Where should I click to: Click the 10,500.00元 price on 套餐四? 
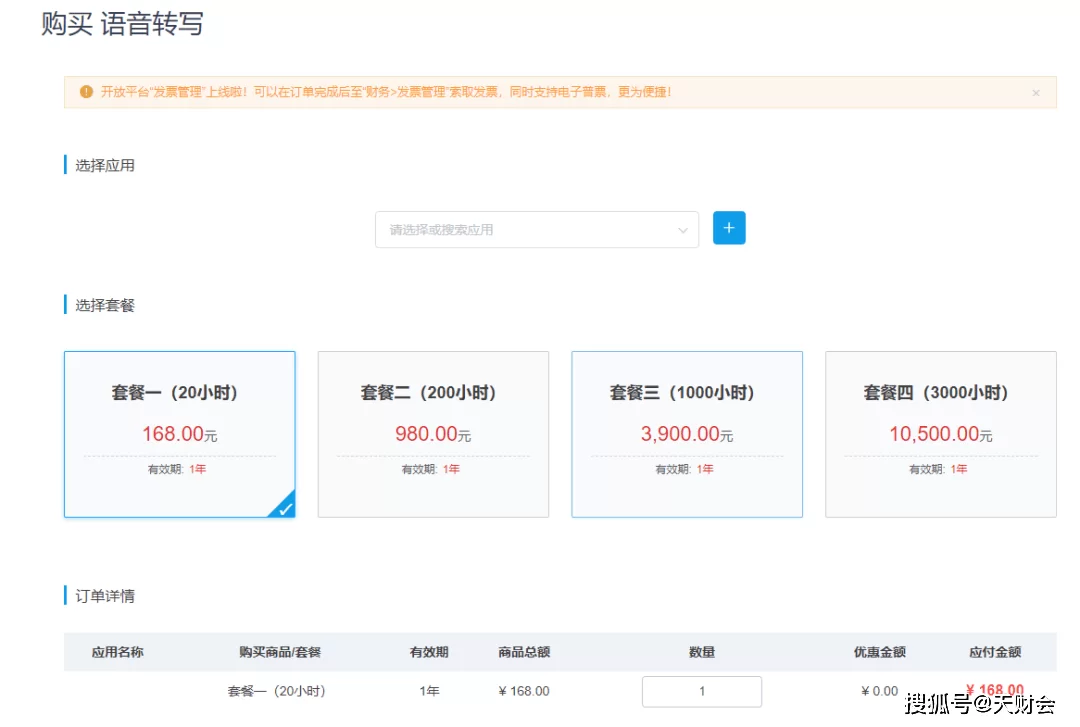940,434
